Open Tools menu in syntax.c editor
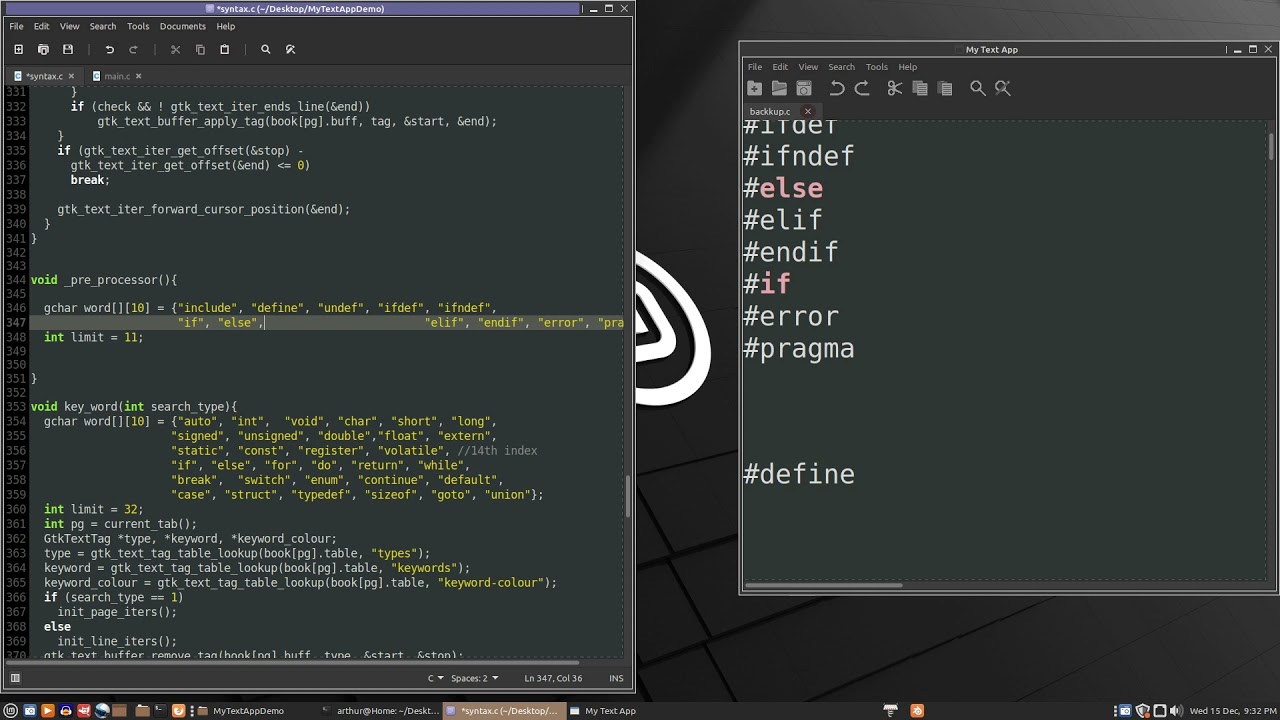Image resolution: width=1280 pixels, height=720 pixels. 138,26
